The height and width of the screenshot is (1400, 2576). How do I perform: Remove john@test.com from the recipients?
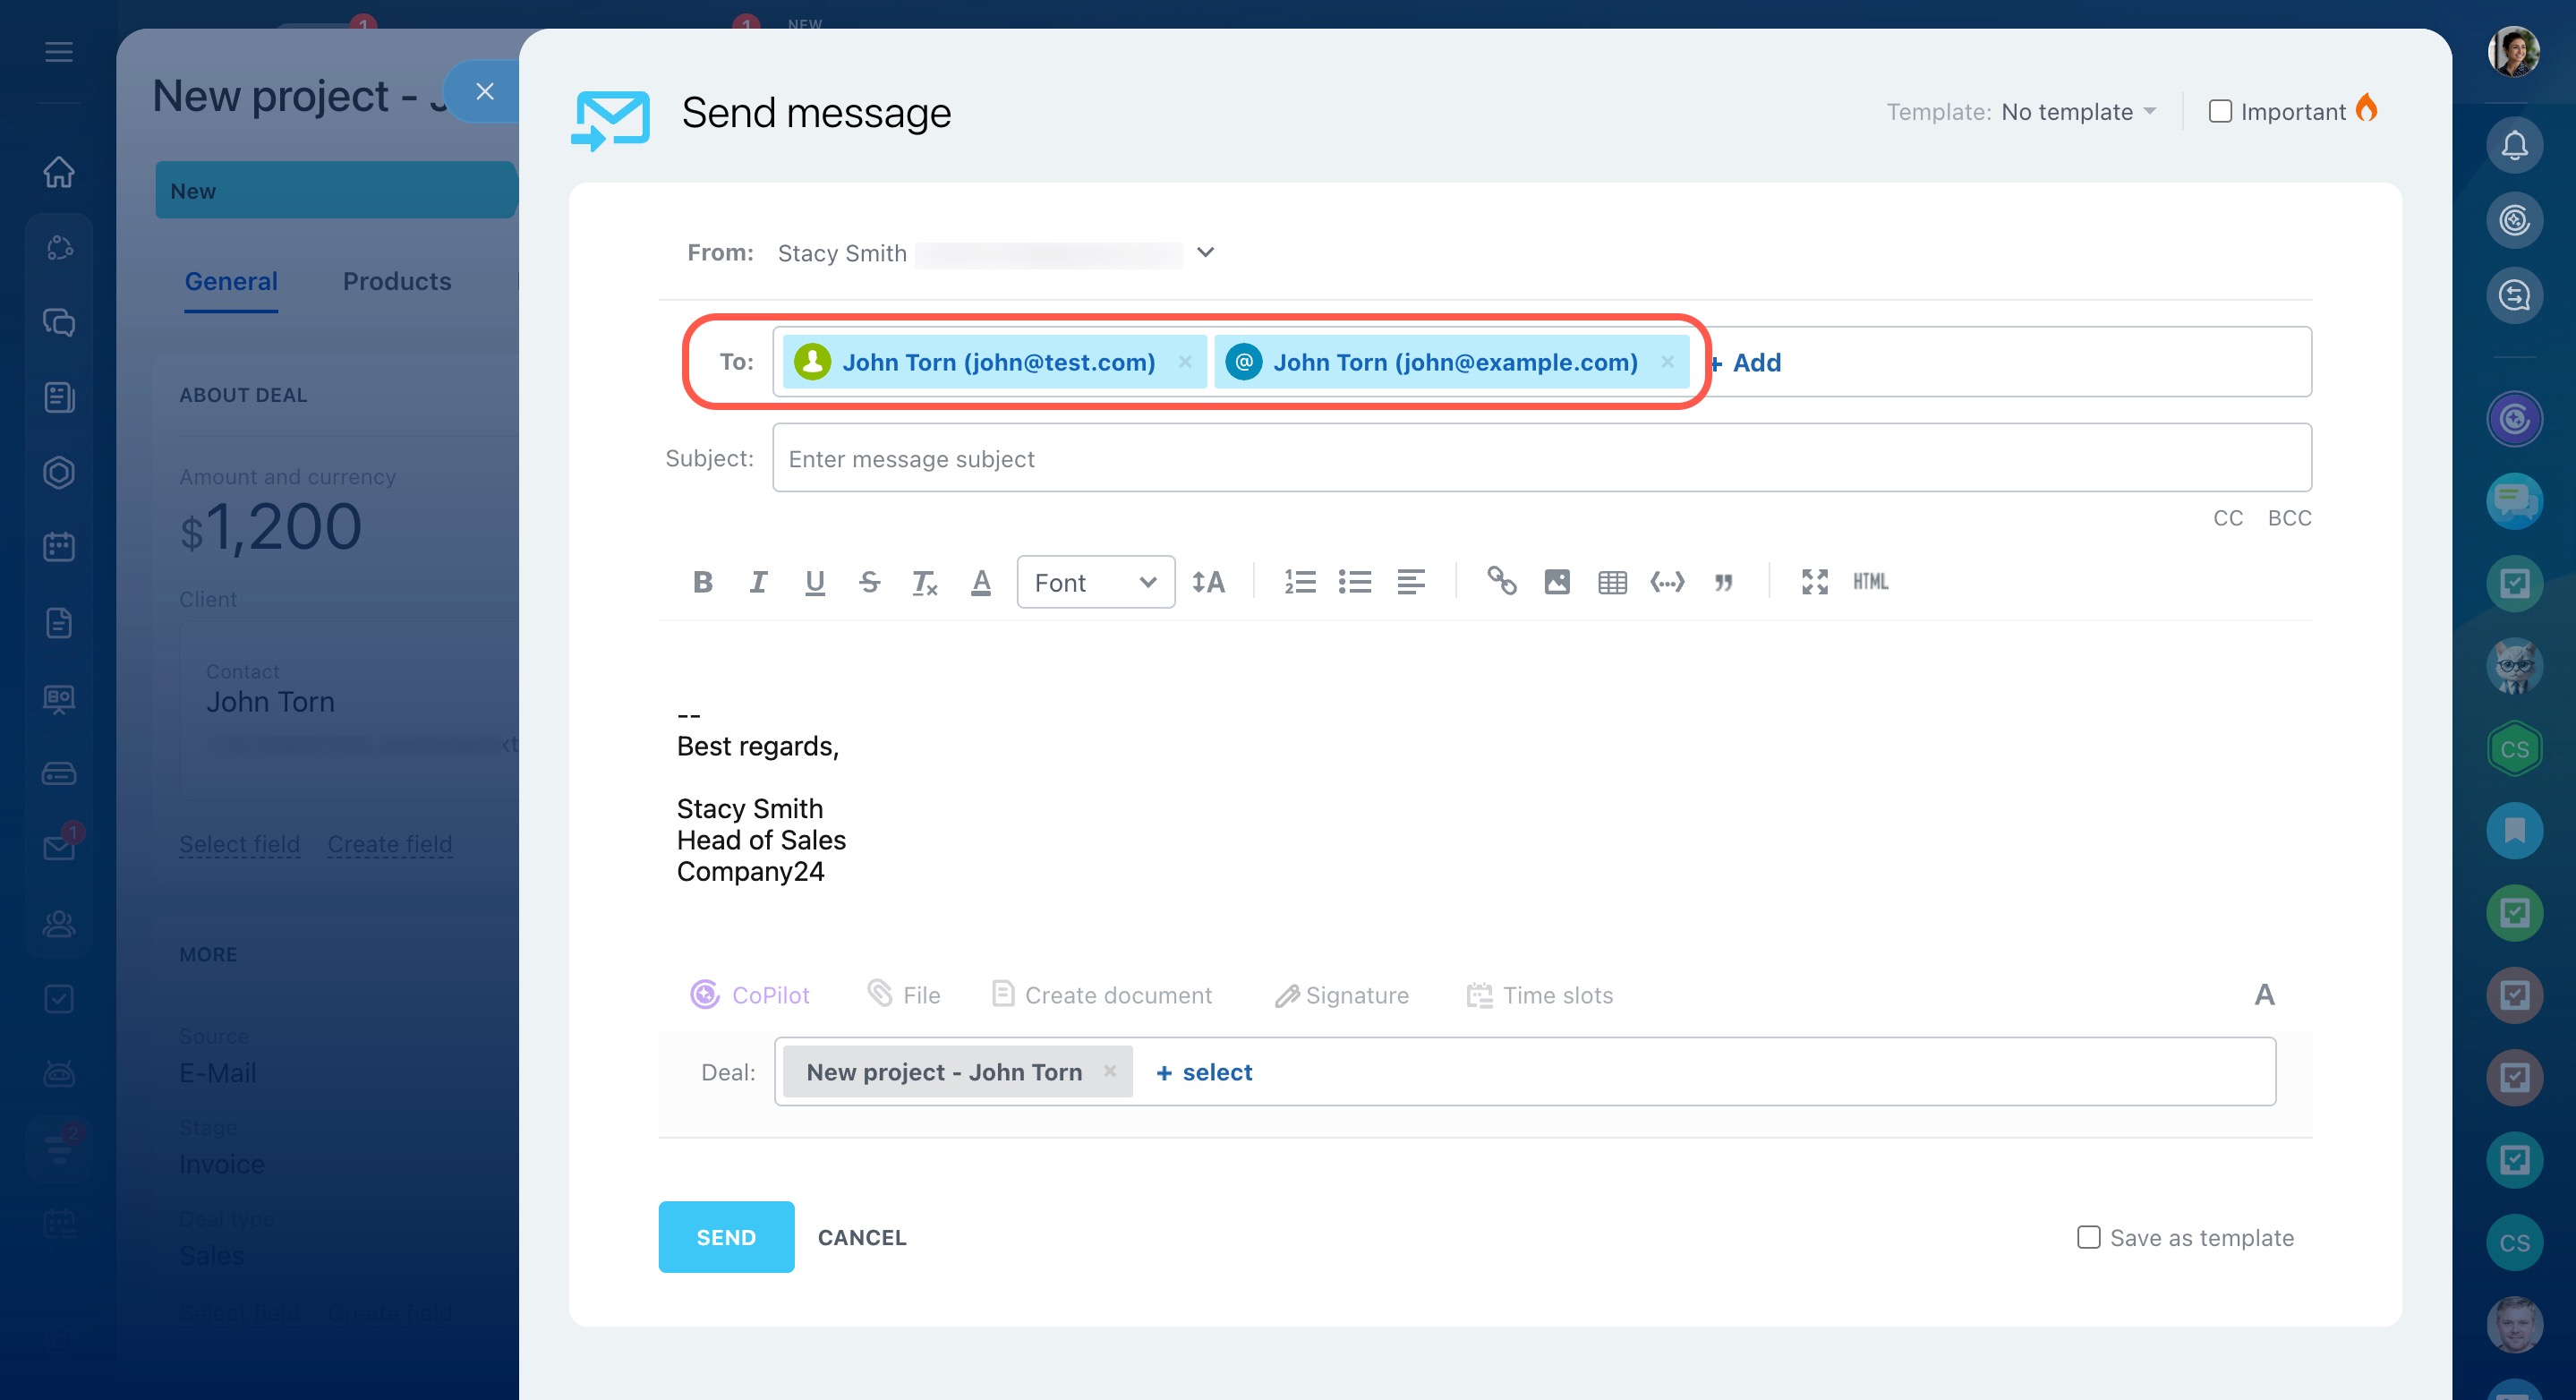pyautogui.click(x=1184, y=362)
